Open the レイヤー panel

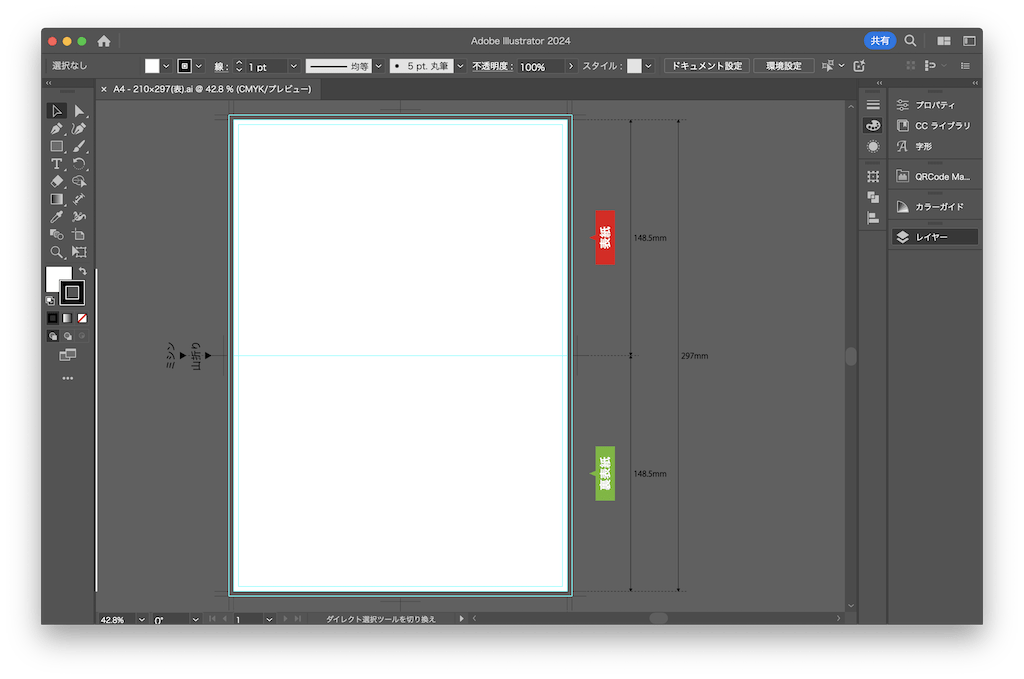tap(934, 237)
